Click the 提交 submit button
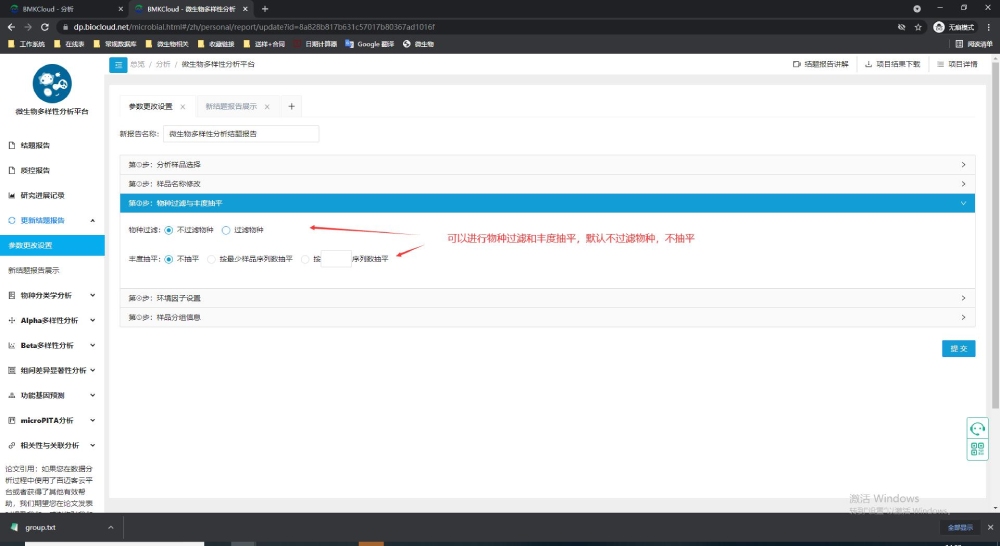 [x=958, y=348]
